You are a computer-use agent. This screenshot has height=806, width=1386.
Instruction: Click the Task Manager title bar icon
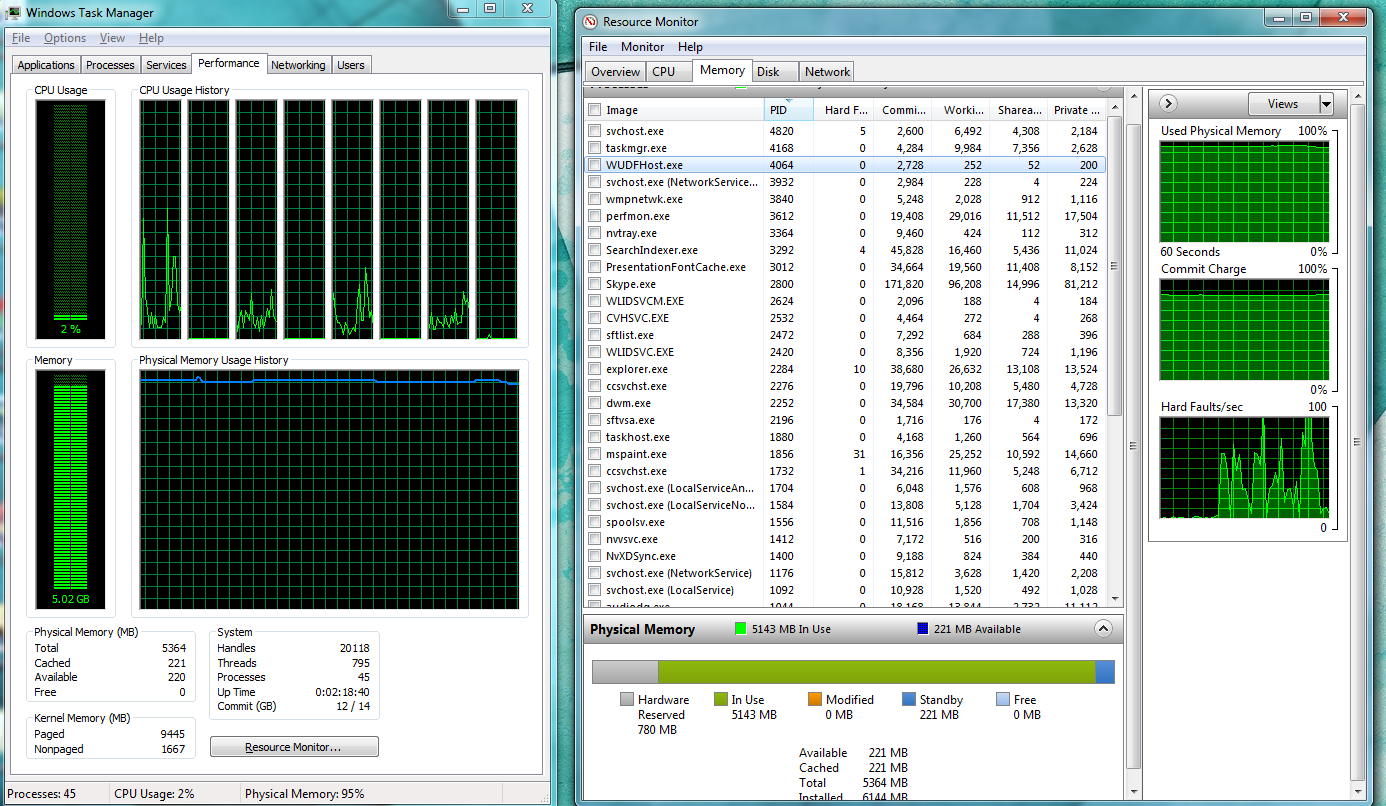coord(14,13)
